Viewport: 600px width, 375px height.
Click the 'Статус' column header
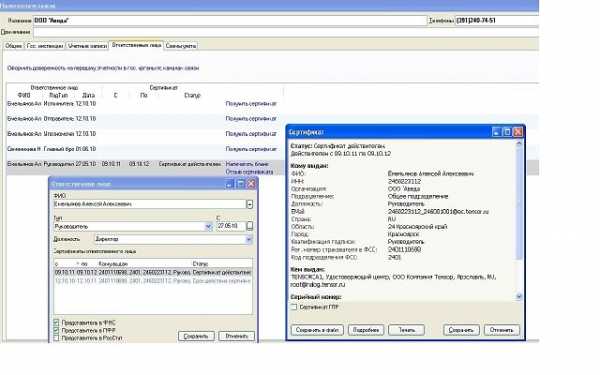(192, 95)
